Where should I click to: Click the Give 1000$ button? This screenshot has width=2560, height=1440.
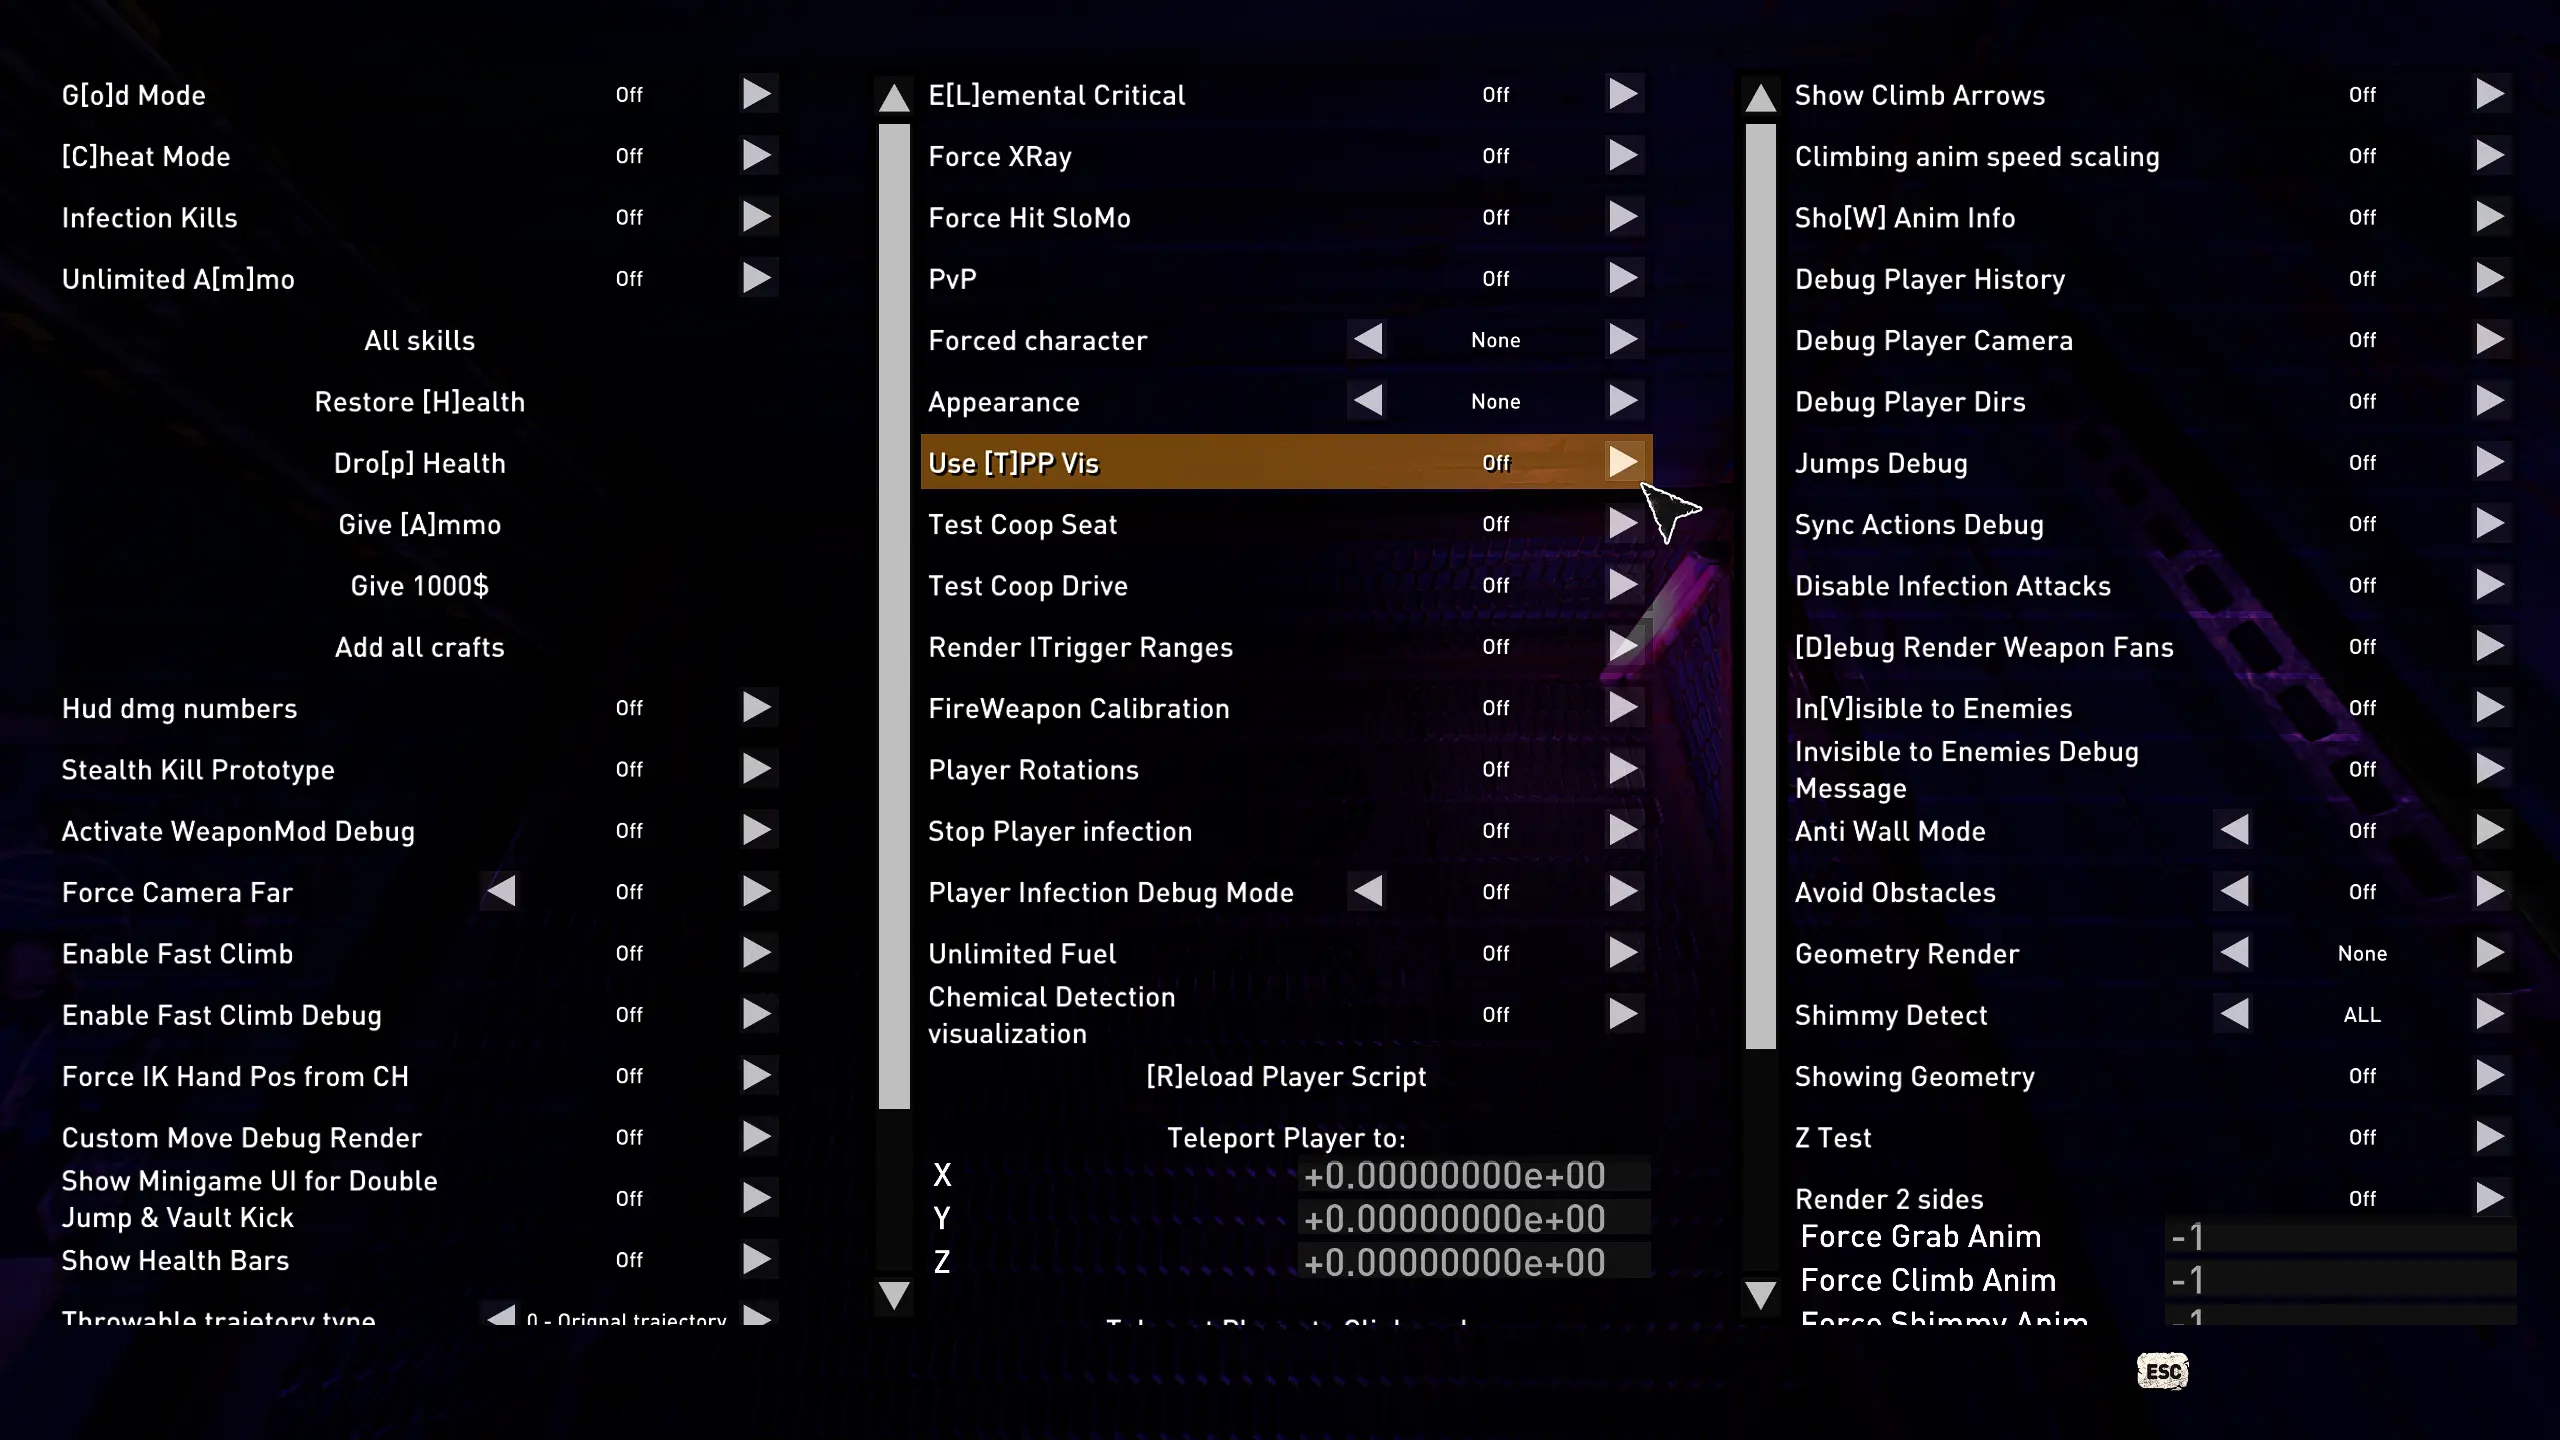(x=420, y=585)
